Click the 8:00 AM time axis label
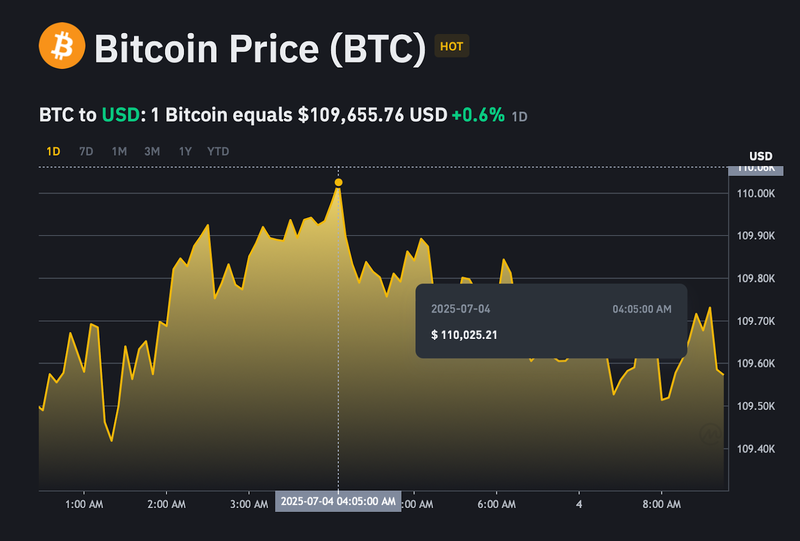The width and height of the screenshot is (800, 541). [661, 506]
